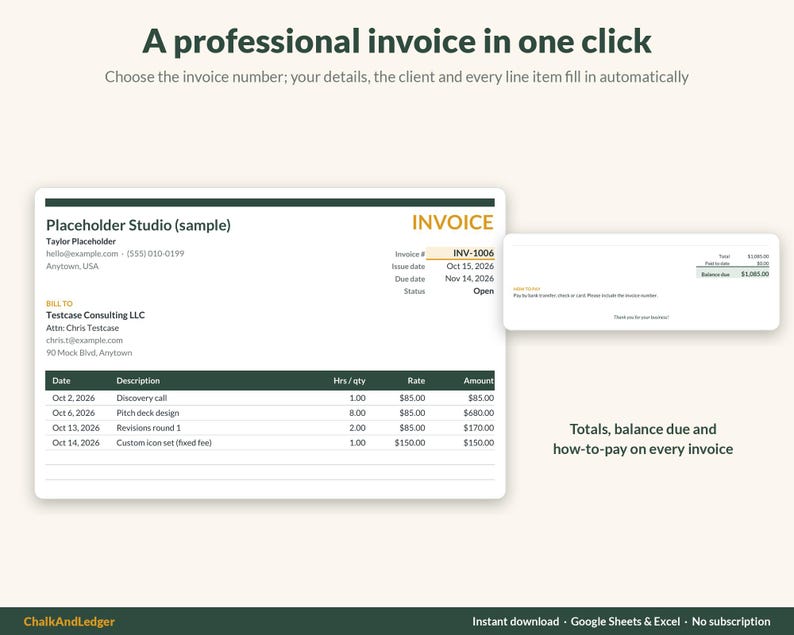
Task: Click "No subscription" in the footer
Action: 731,621
